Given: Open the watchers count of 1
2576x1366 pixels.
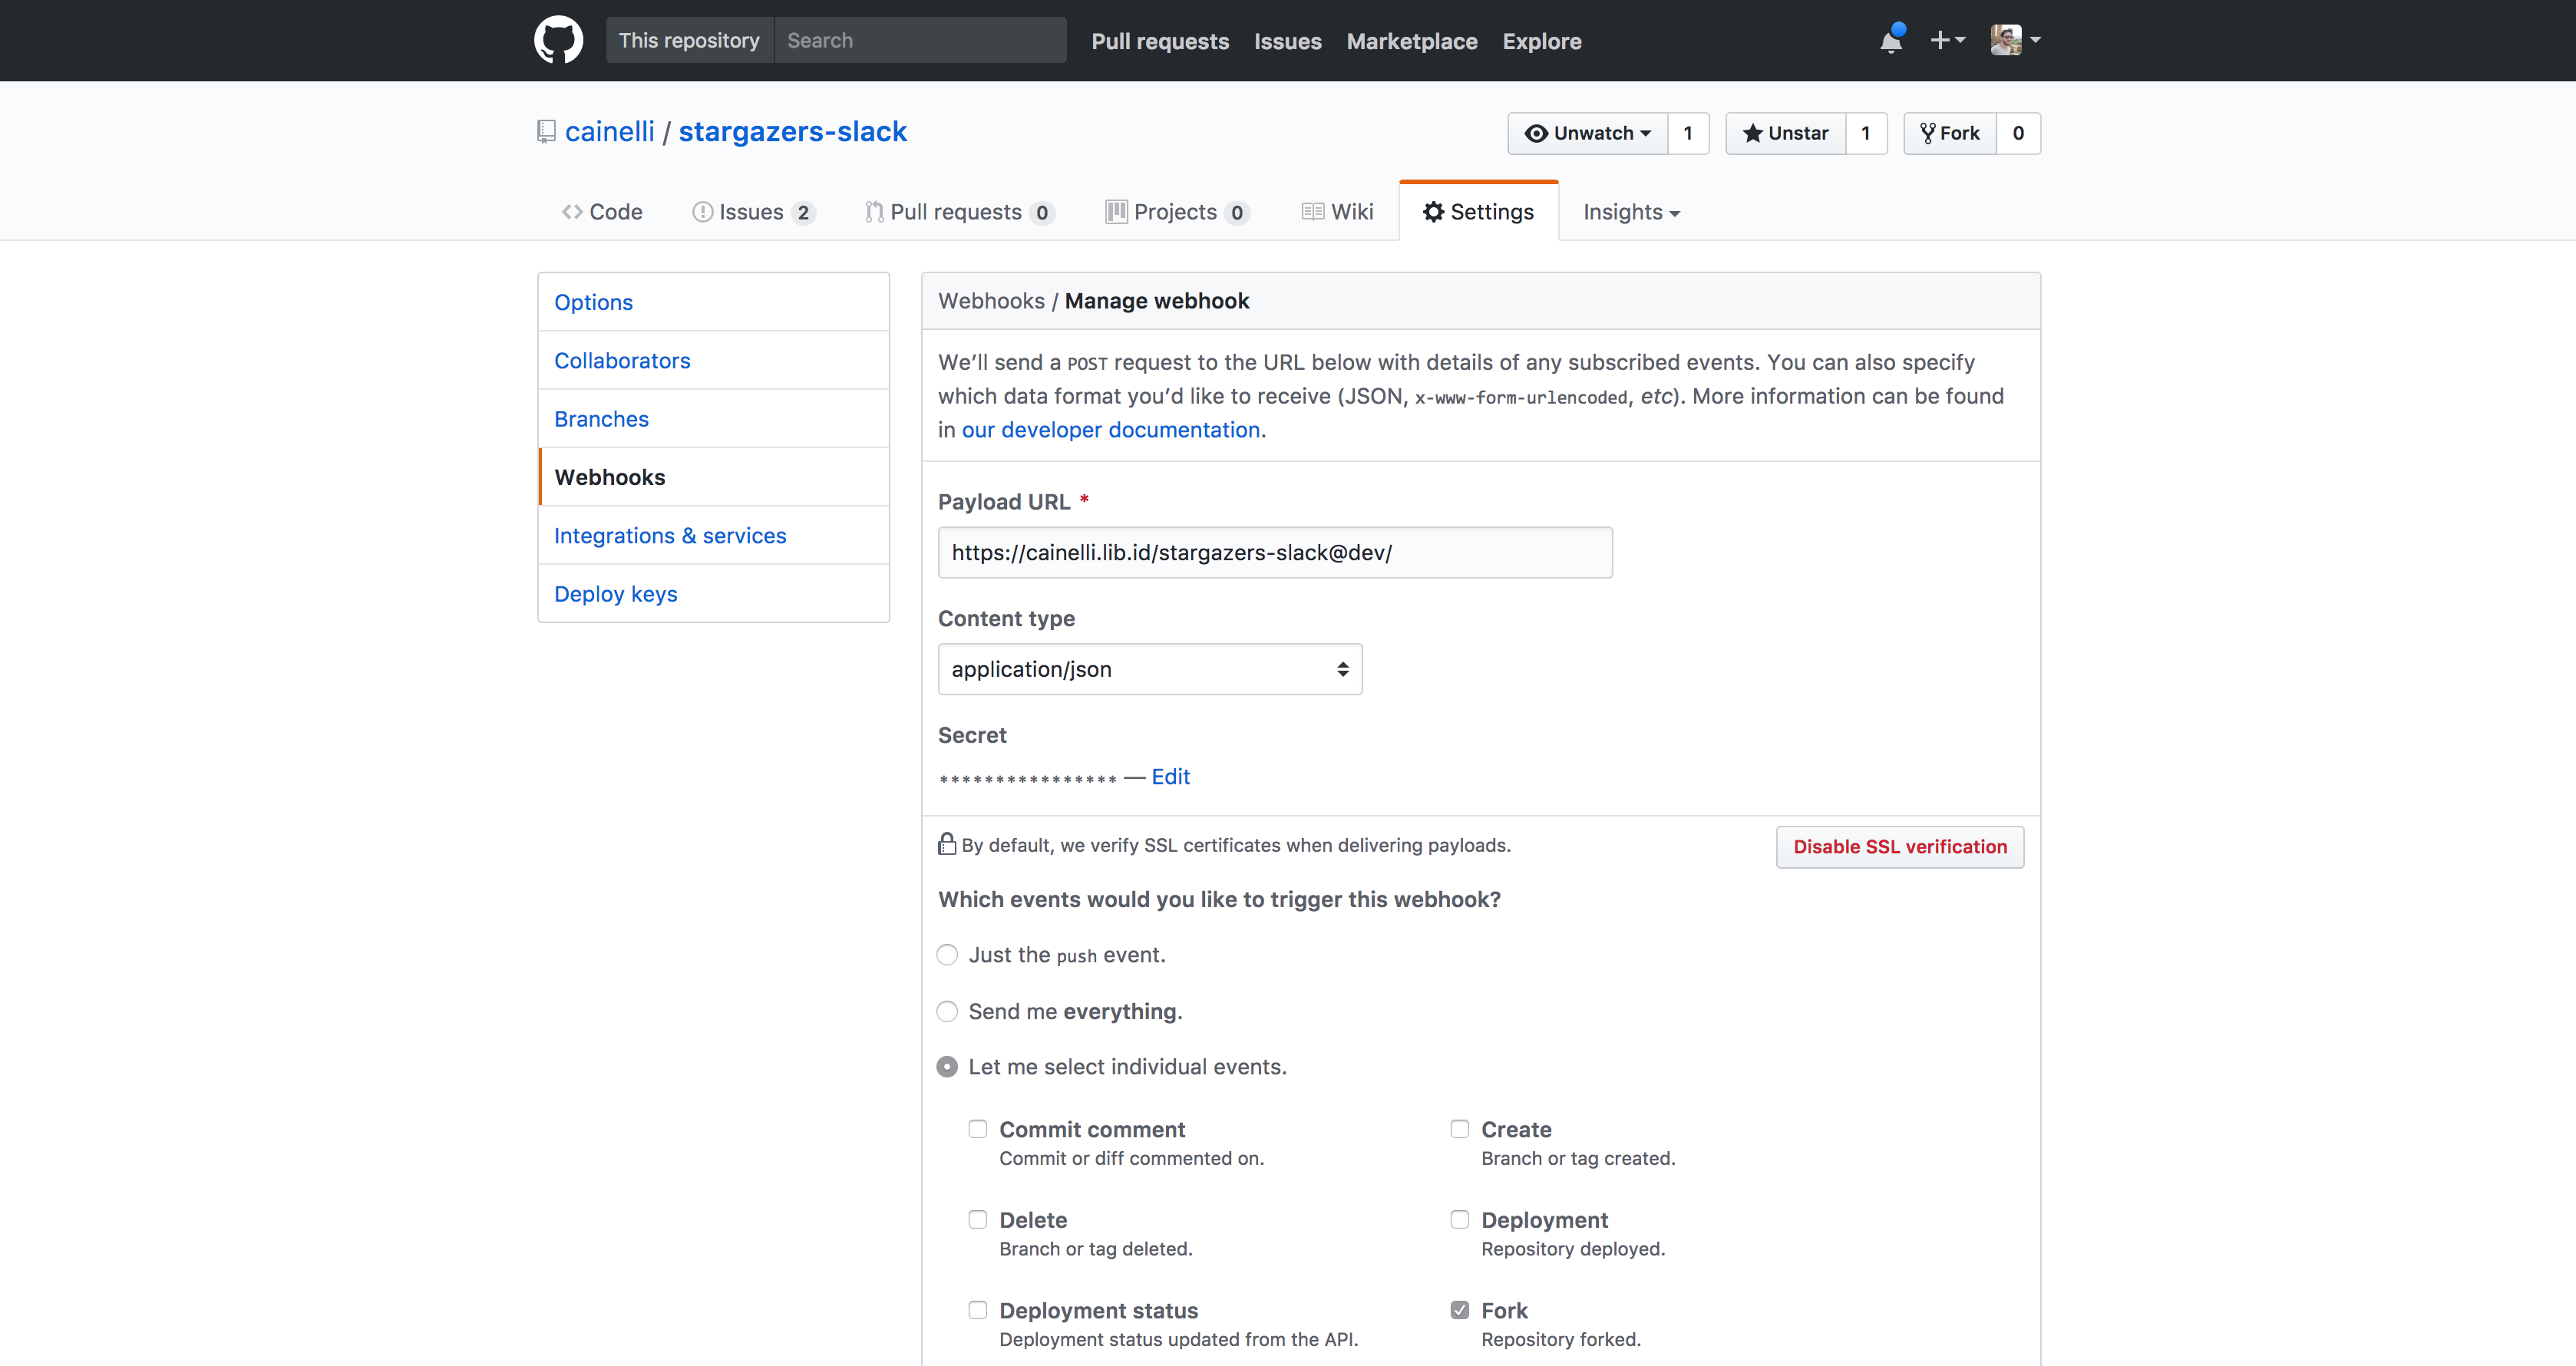Looking at the screenshot, I should tap(1688, 133).
